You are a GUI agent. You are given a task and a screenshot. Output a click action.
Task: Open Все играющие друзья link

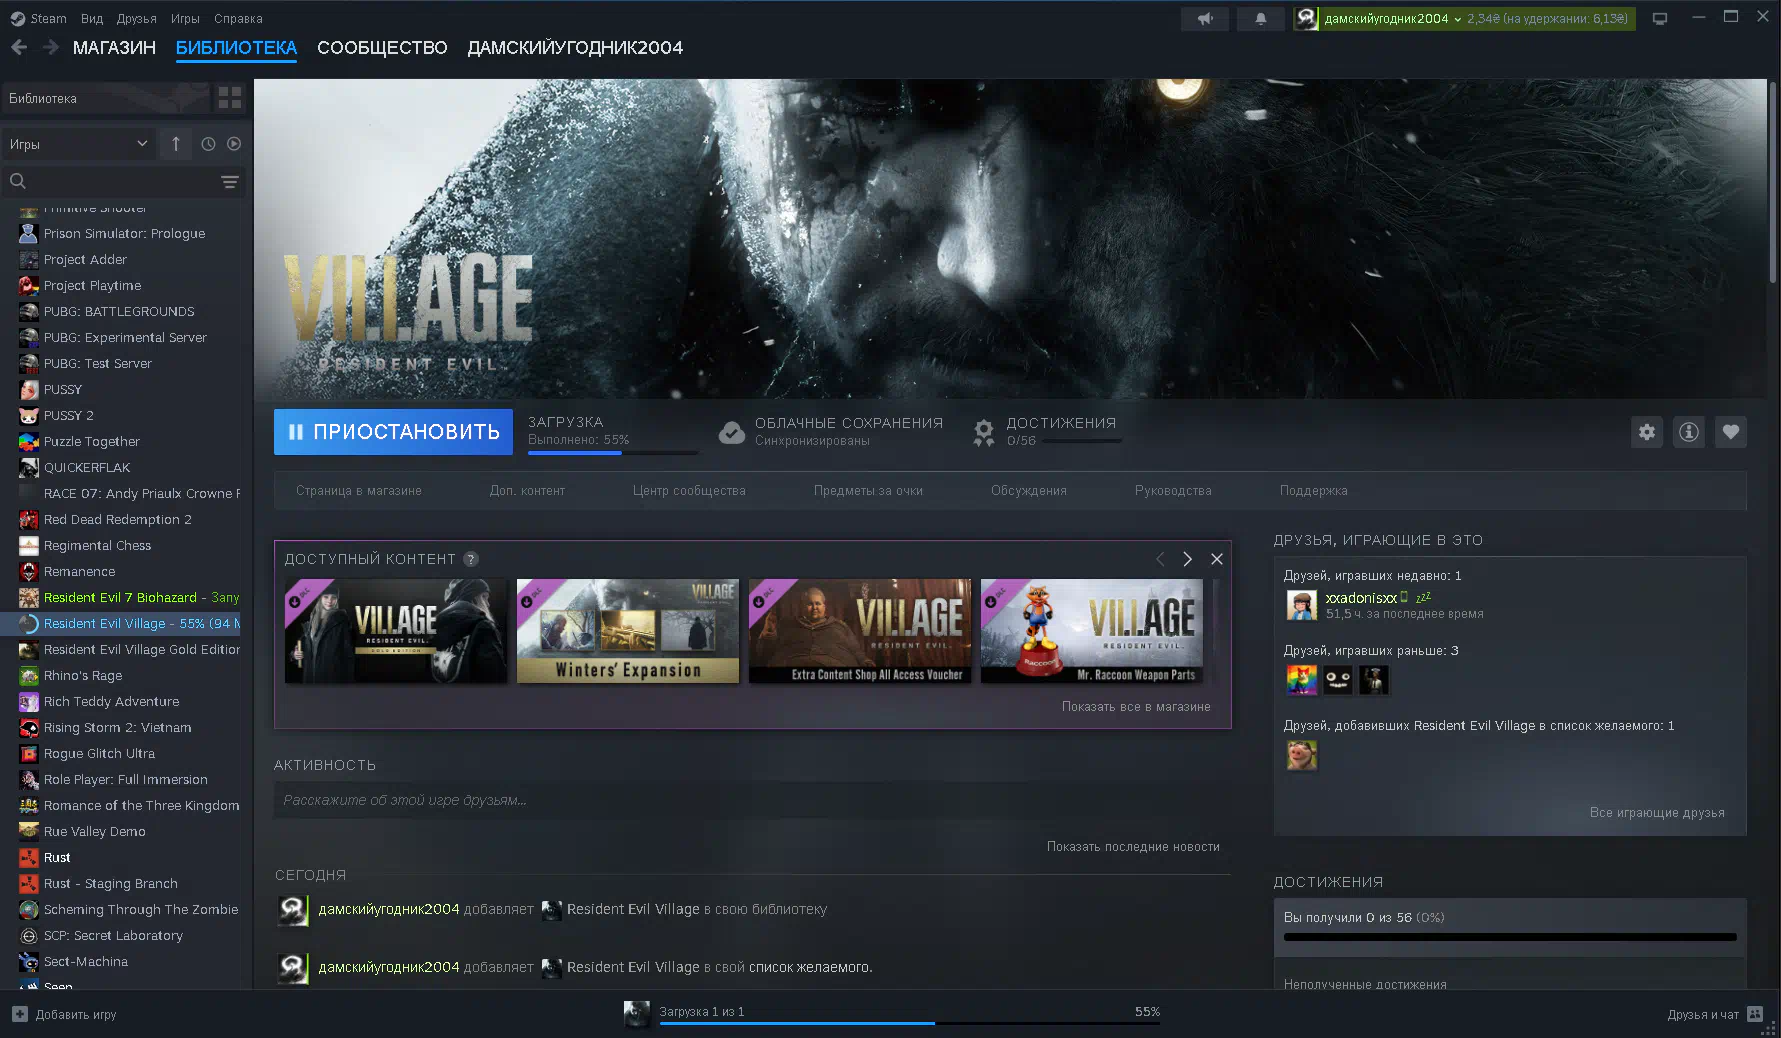pyautogui.click(x=1657, y=812)
